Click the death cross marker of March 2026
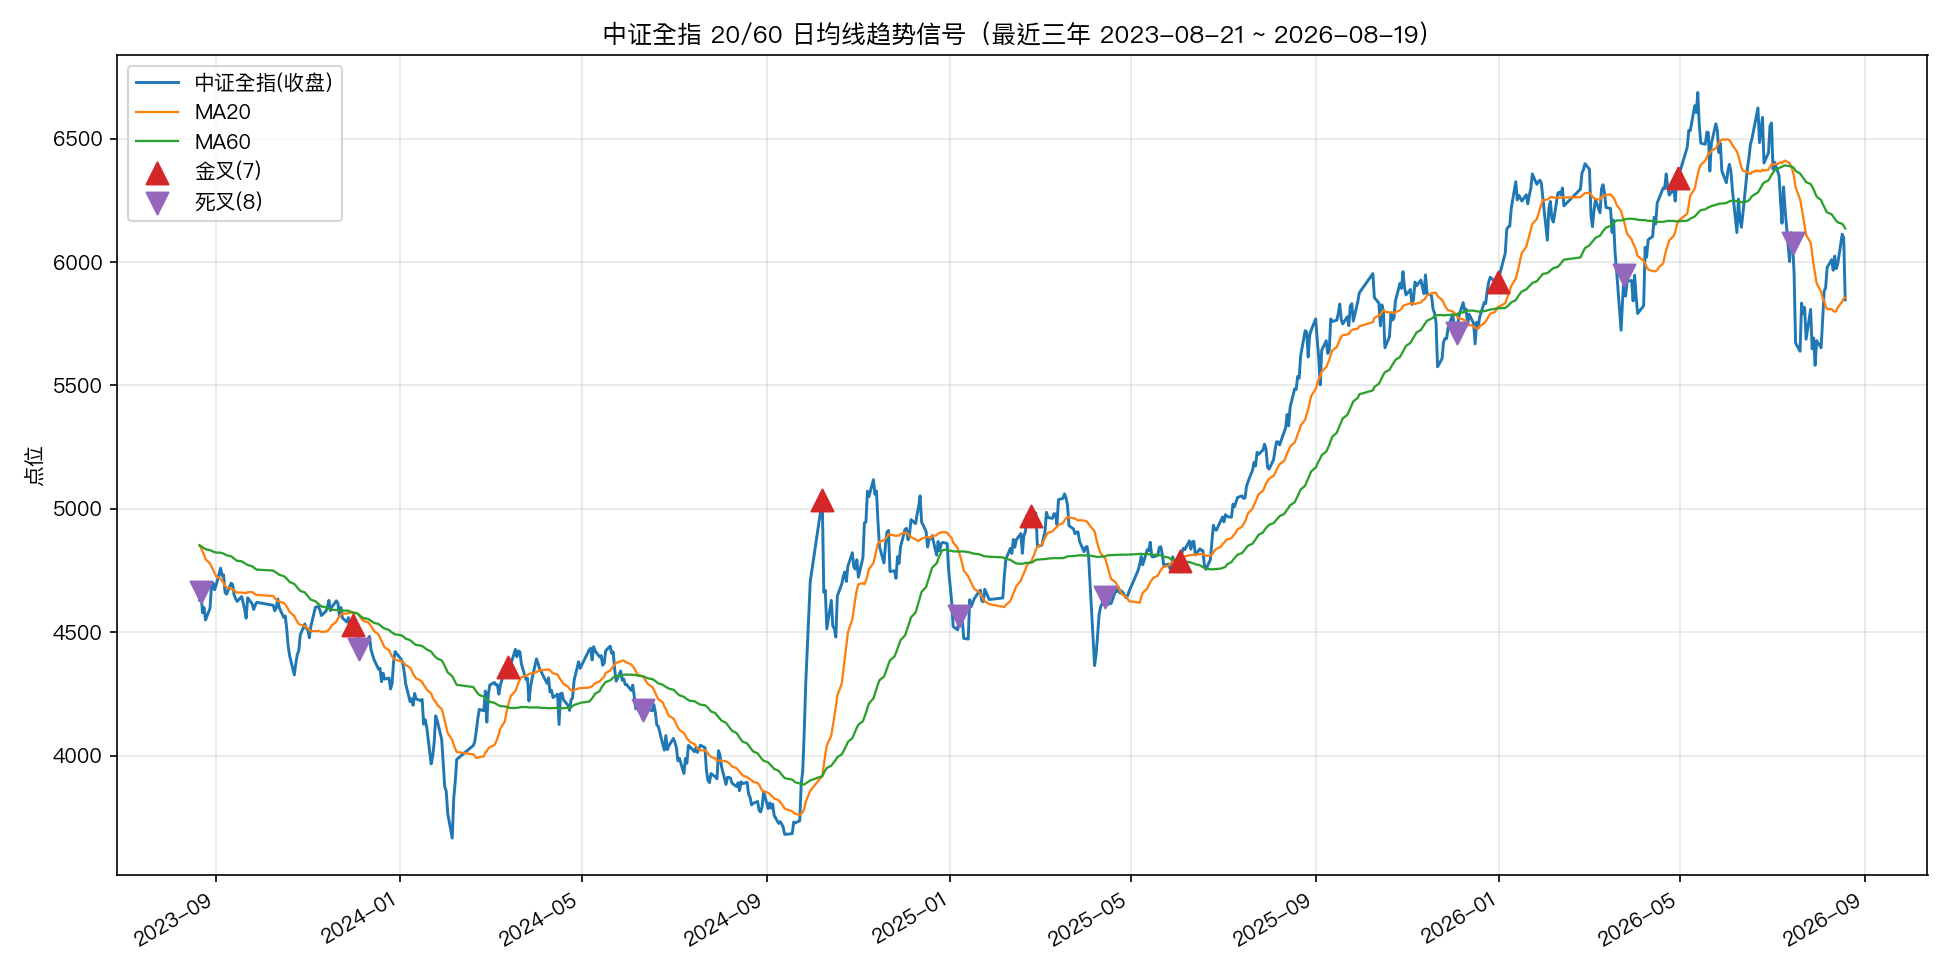Viewport: 1950px width, 975px height. [x=1624, y=275]
